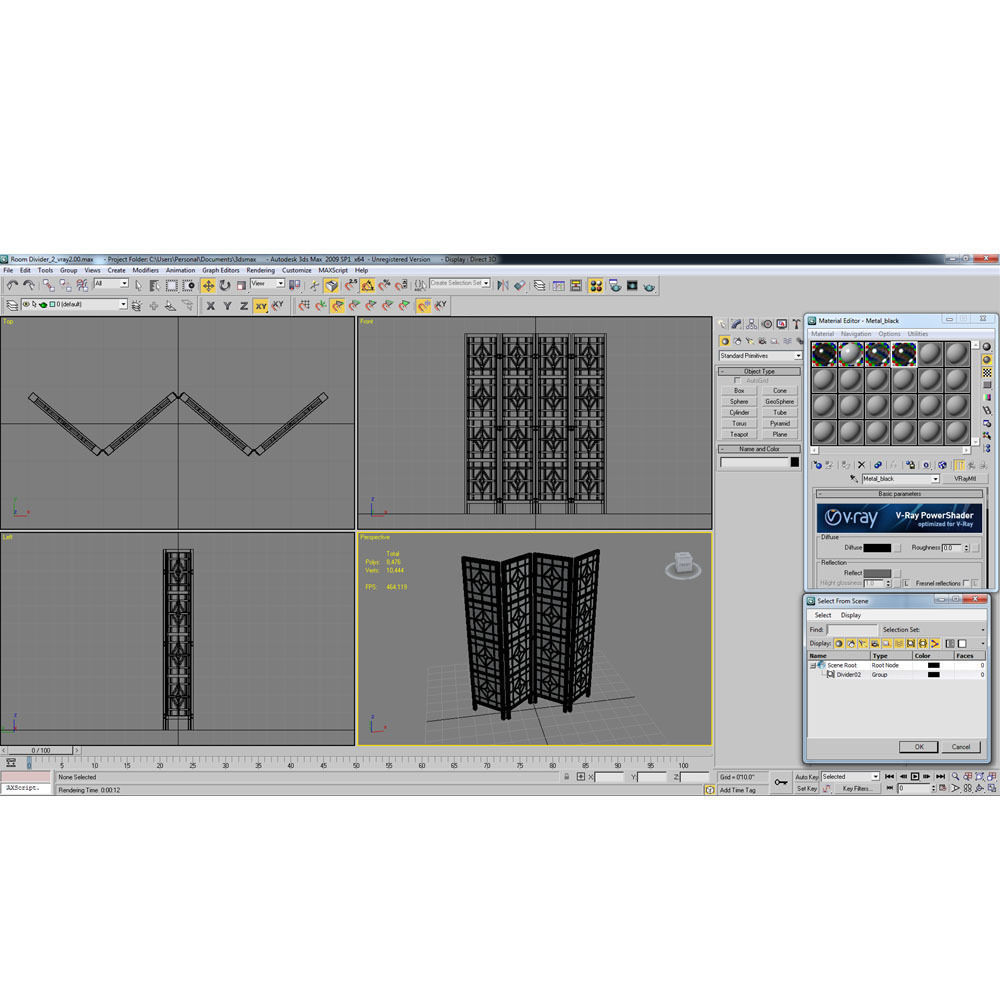Open the Utilities hammer panel tab
The width and height of the screenshot is (1000, 1000).
796,324
